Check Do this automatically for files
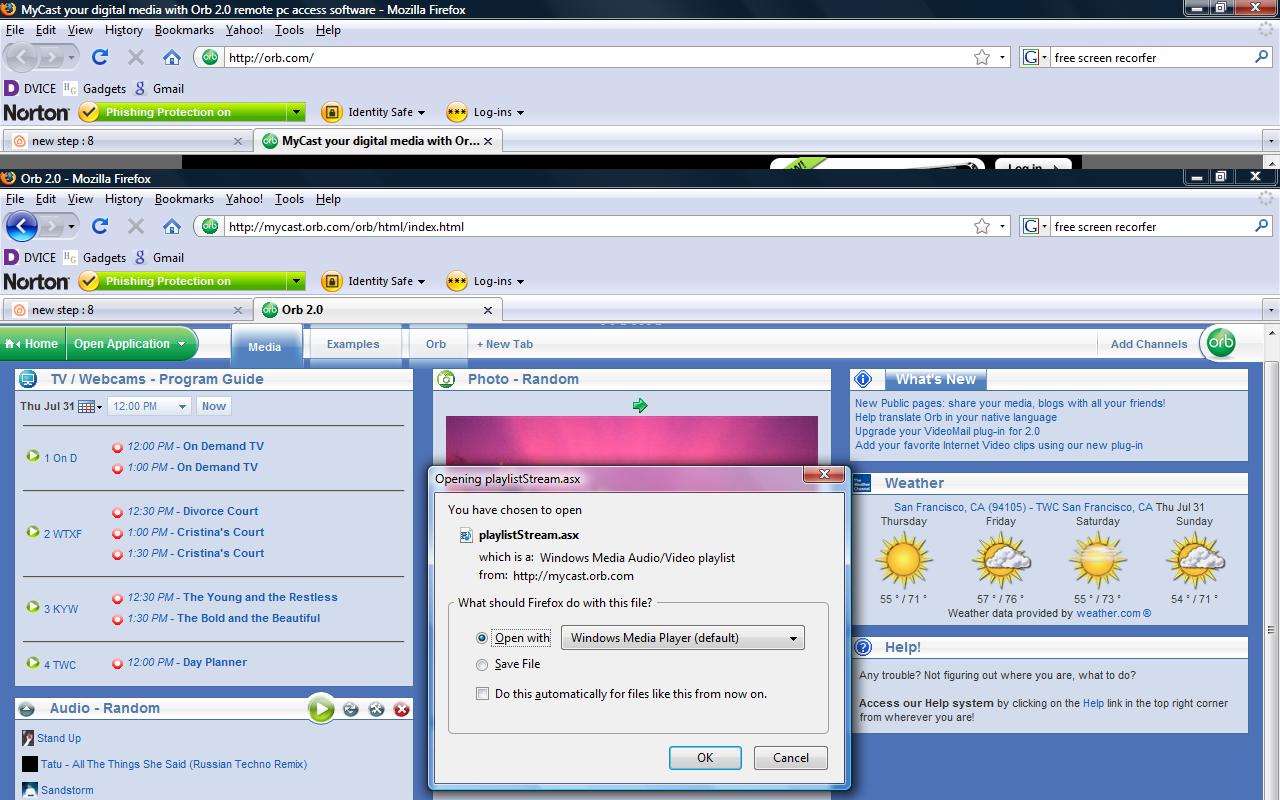This screenshot has height=800, width=1280. pos(482,694)
